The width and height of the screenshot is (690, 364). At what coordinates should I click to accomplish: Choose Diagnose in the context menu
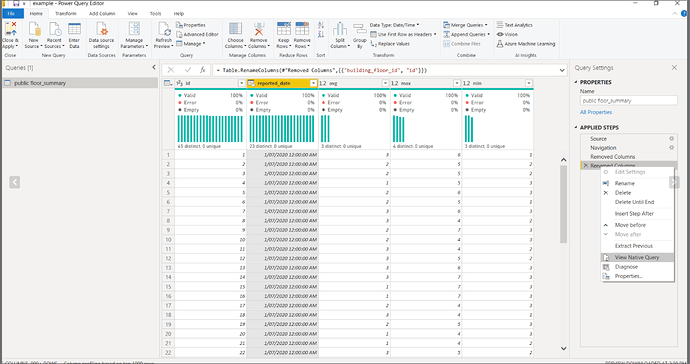pyautogui.click(x=637, y=267)
